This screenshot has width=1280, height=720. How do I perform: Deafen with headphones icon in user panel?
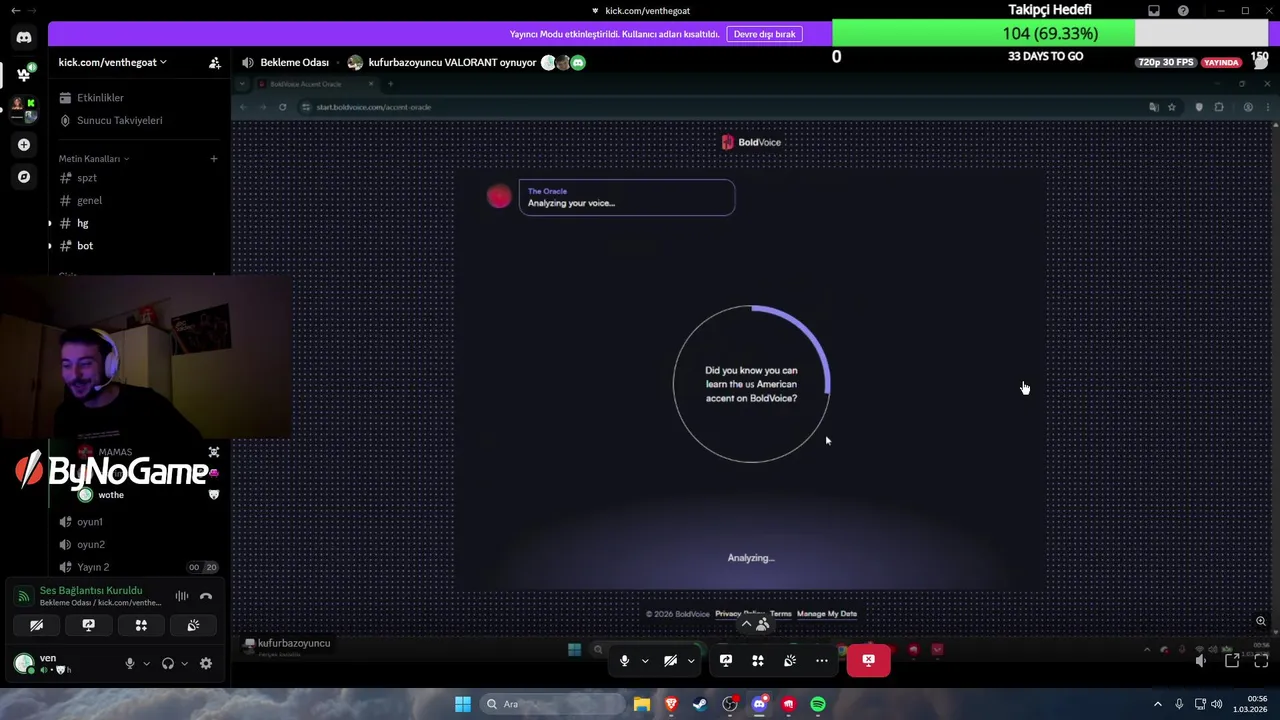(x=167, y=663)
